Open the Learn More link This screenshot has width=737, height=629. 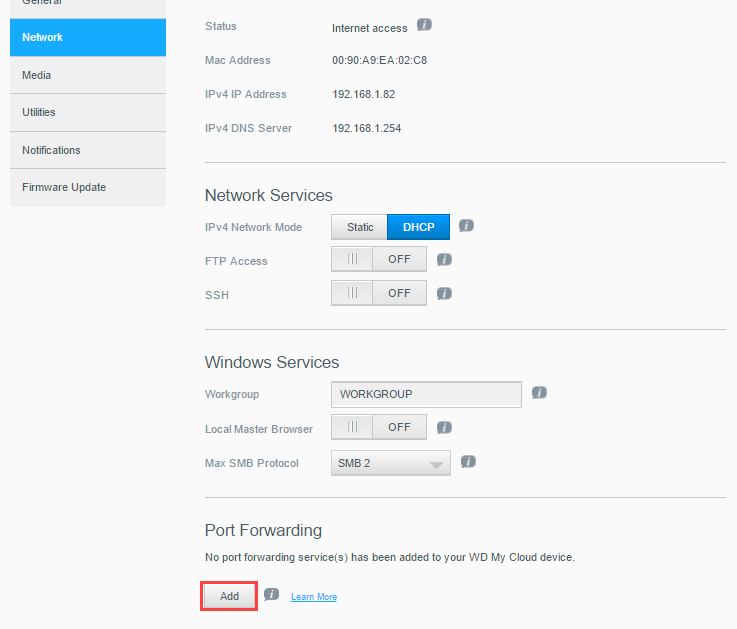(x=314, y=597)
